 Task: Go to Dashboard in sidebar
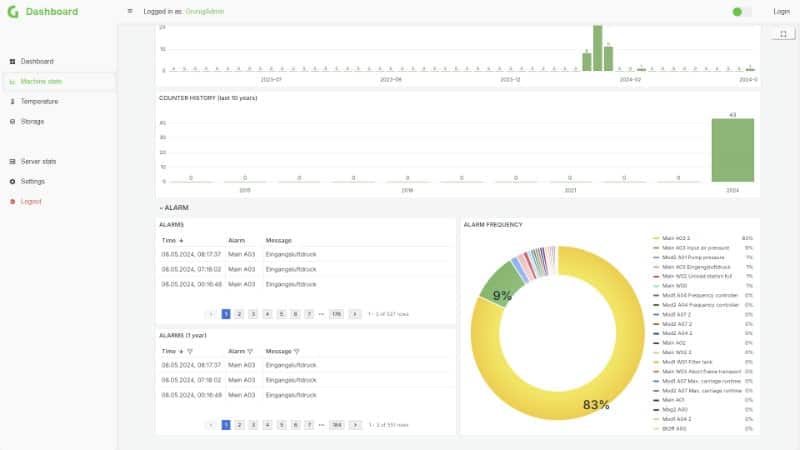coord(37,61)
